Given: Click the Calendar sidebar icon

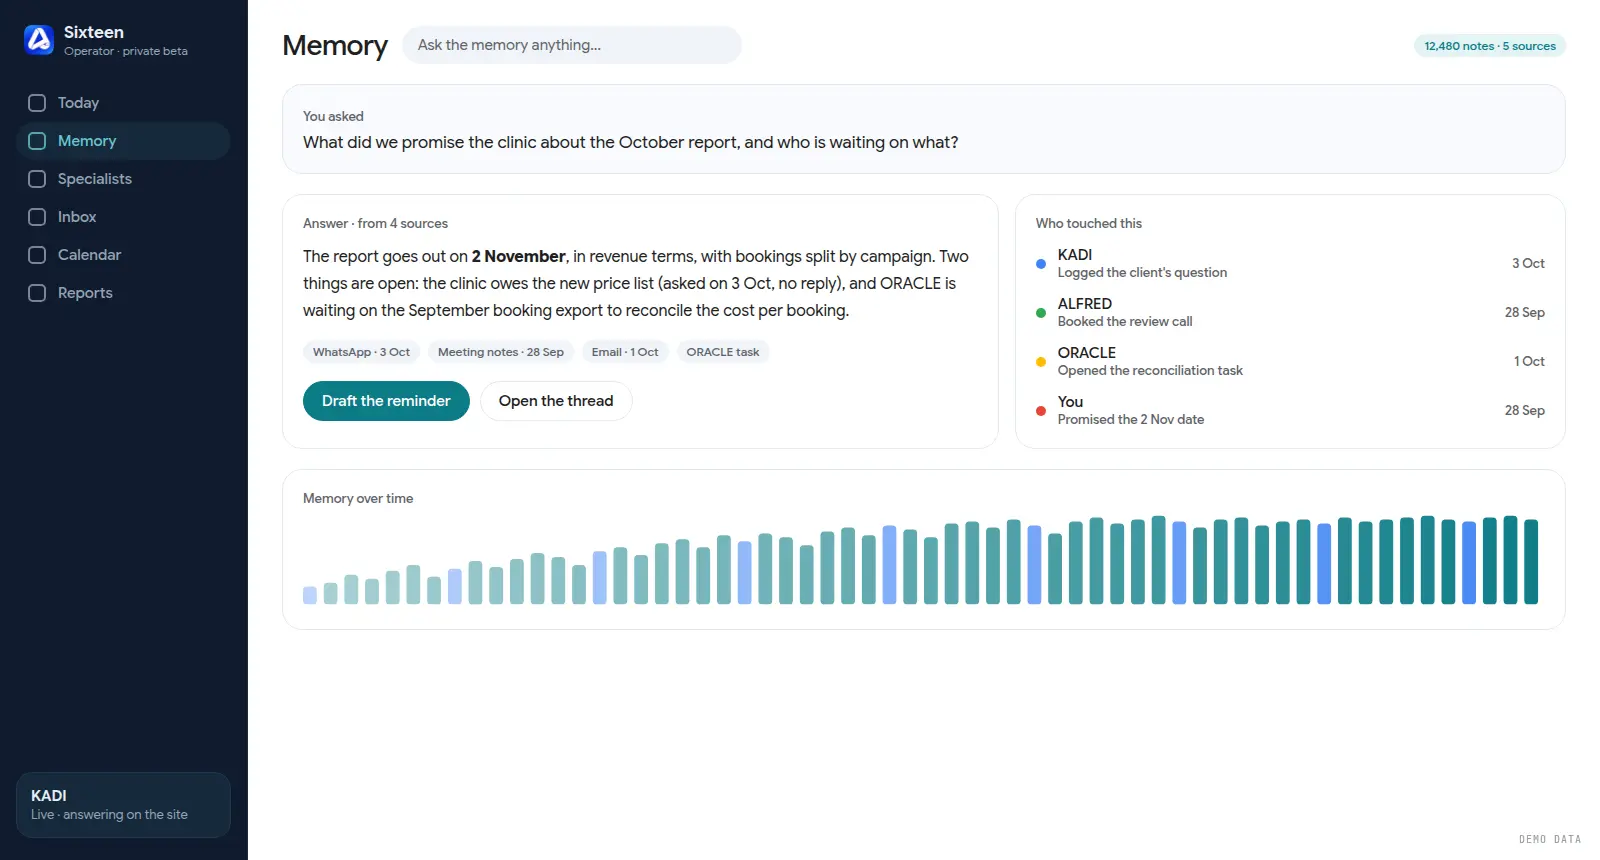Looking at the screenshot, I should pyautogui.click(x=37, y=255).
